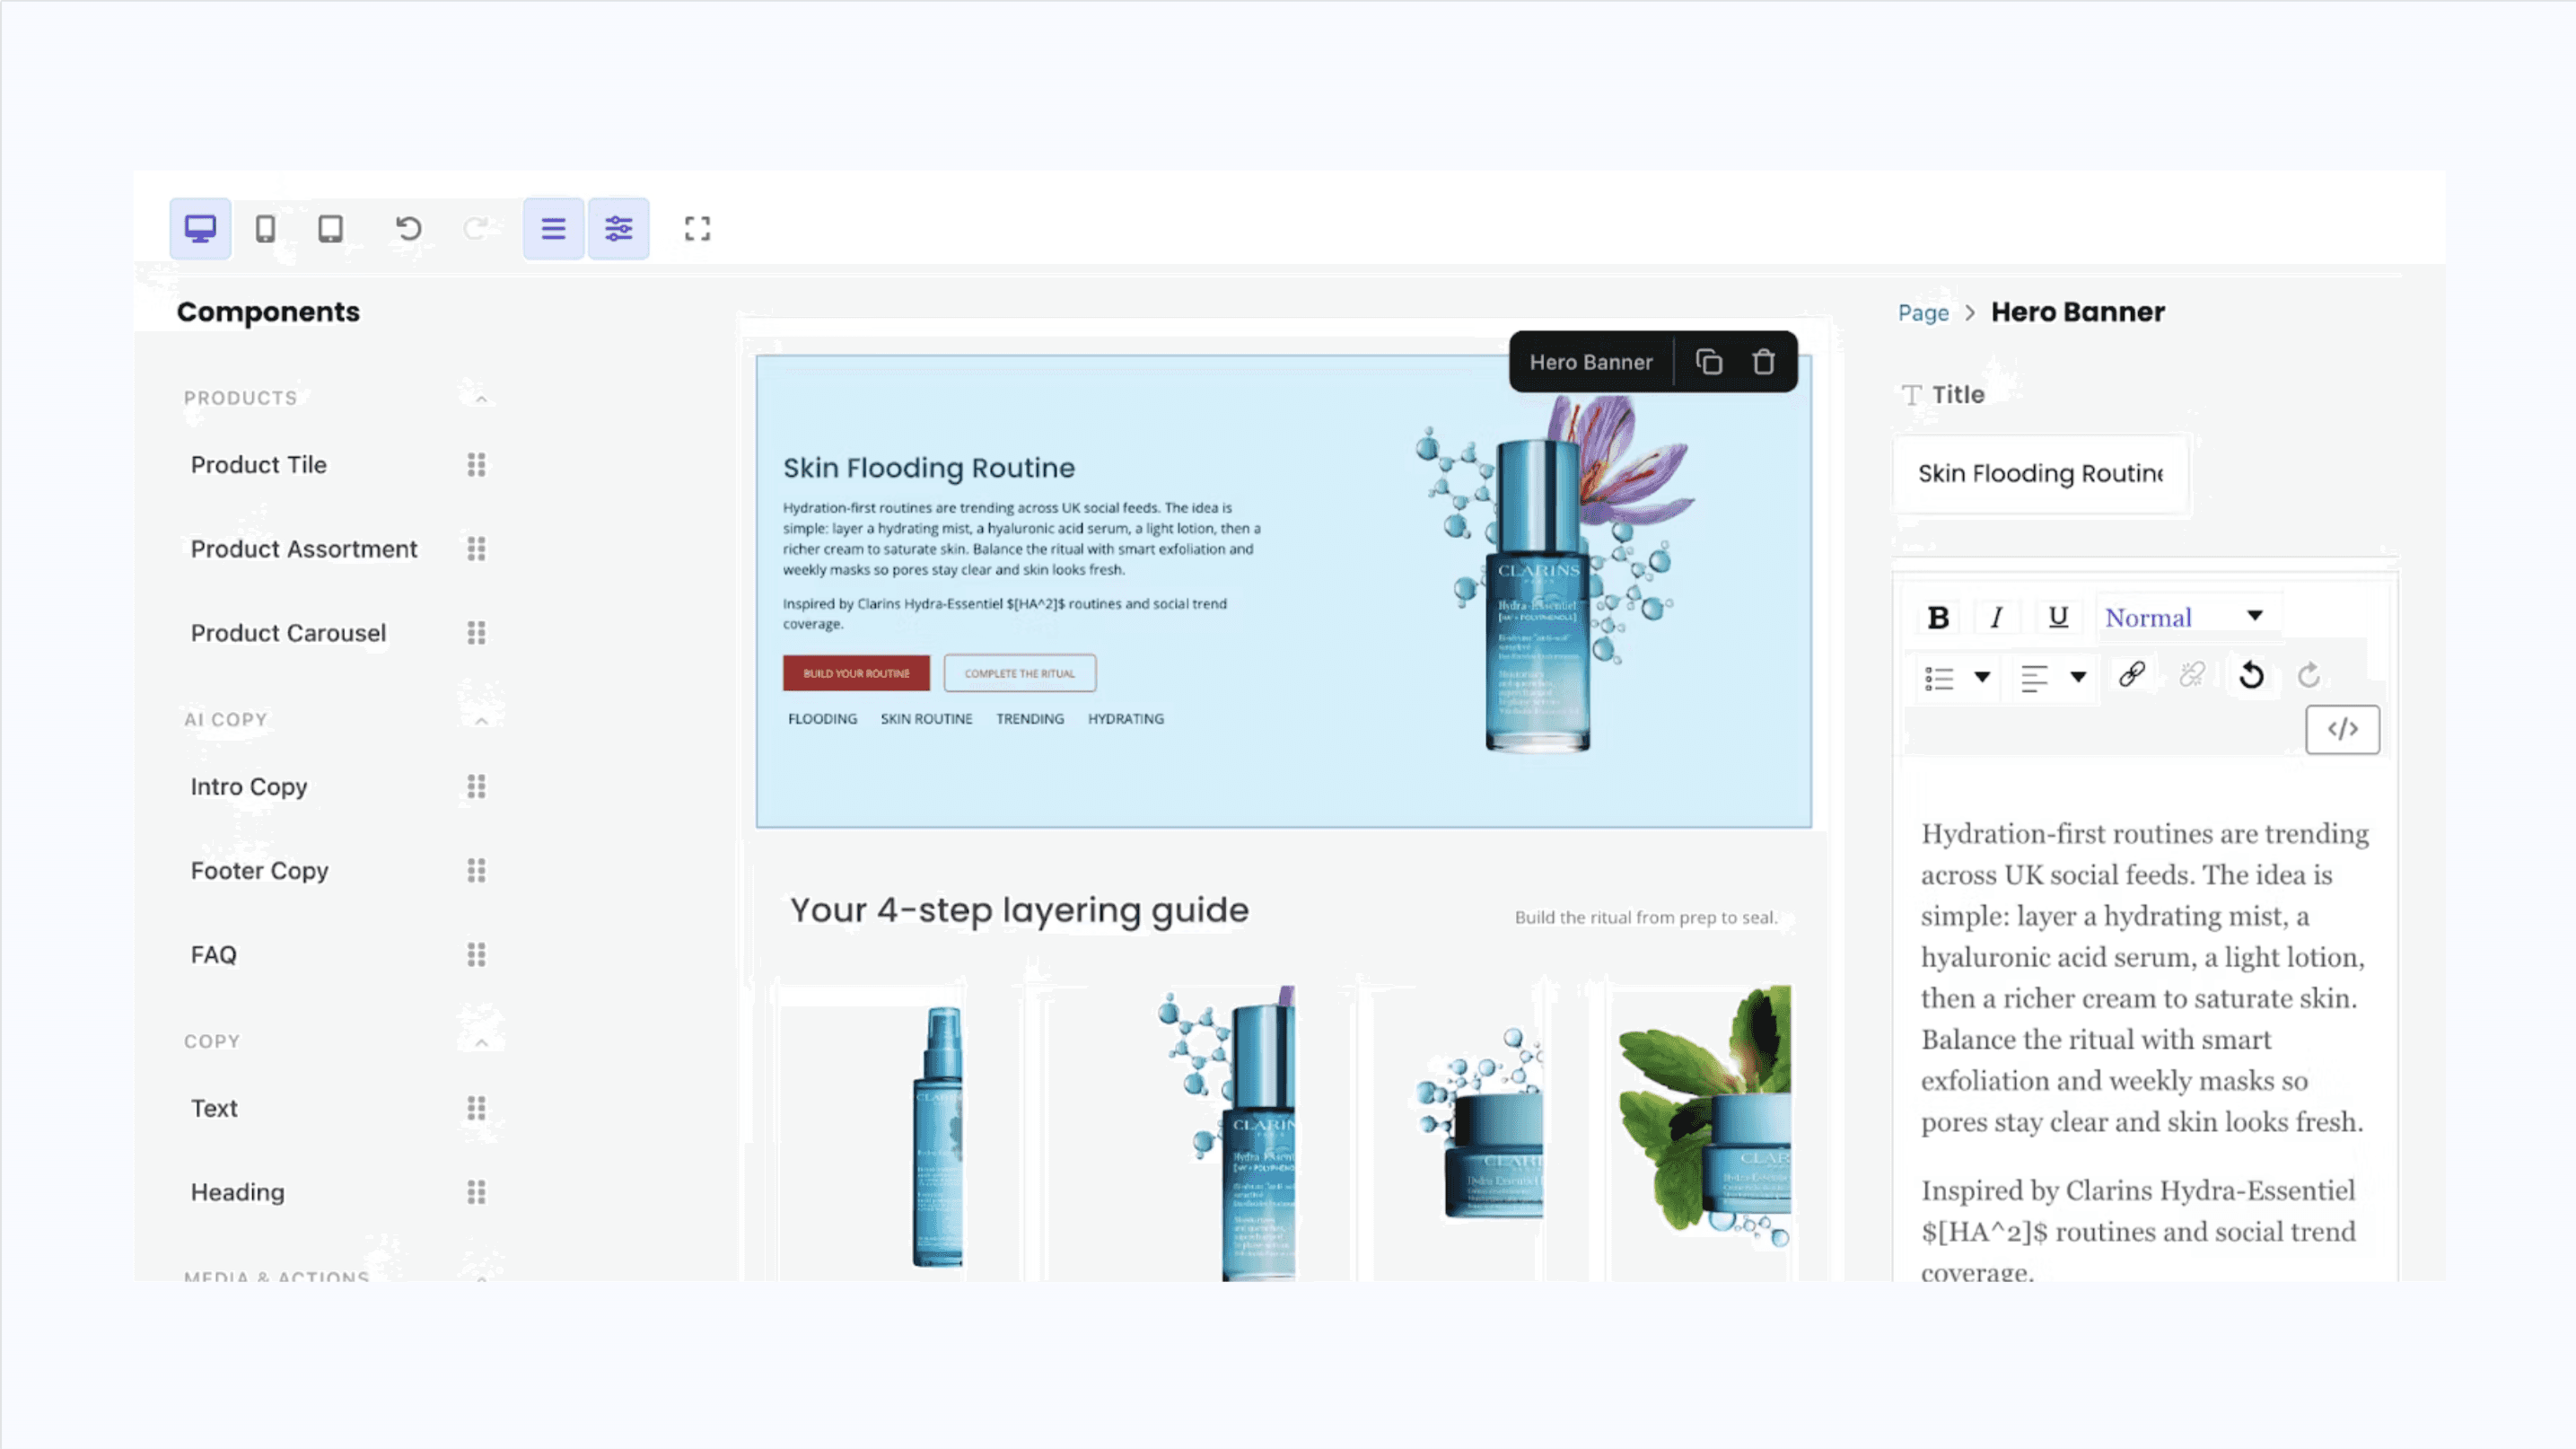Go back to Page breadcrumb
This screenshot has width=2576, height=1449.
(x=1923, y=313)
